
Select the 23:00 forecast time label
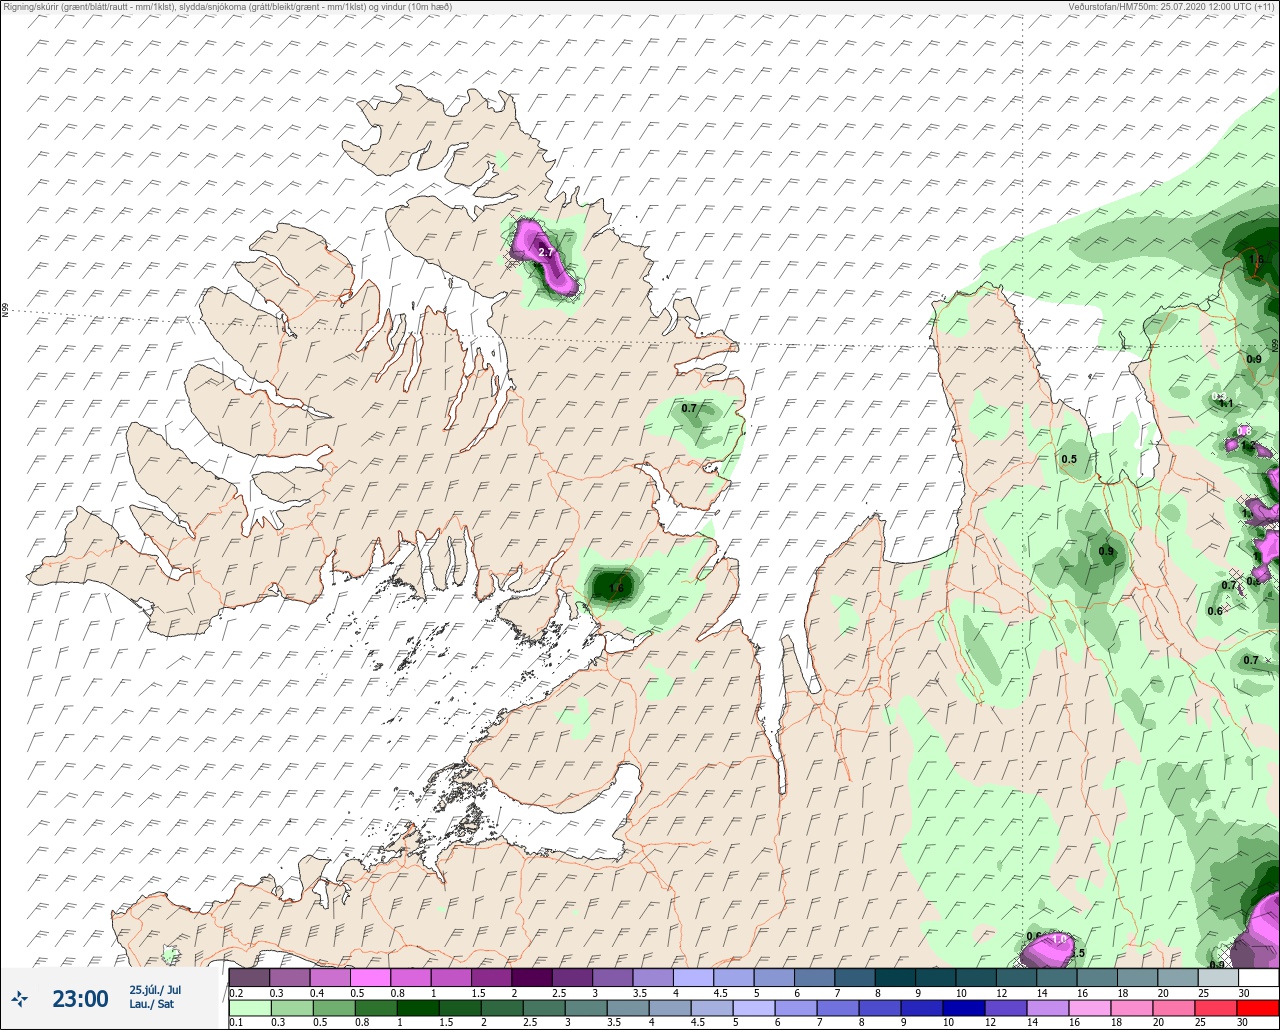point(80,998)
